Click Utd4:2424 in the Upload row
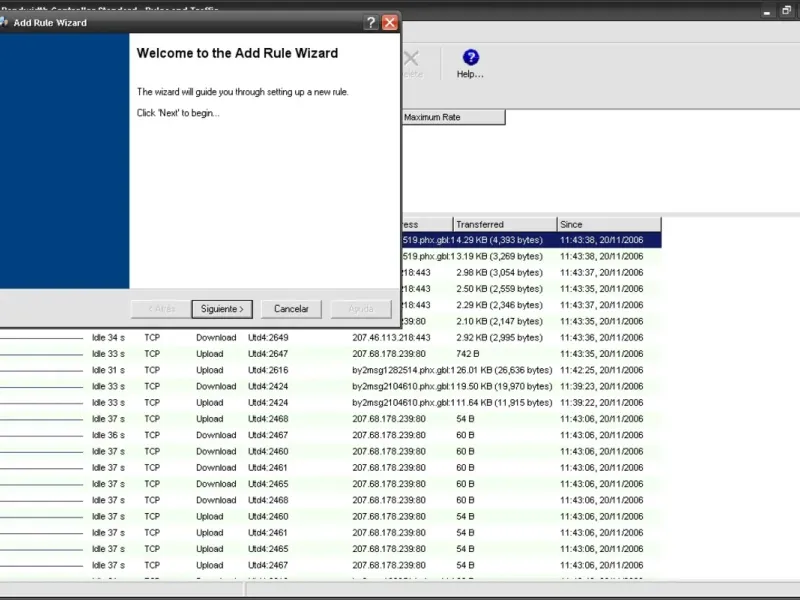This screenshot has width=800, height=600. point(268,403)
